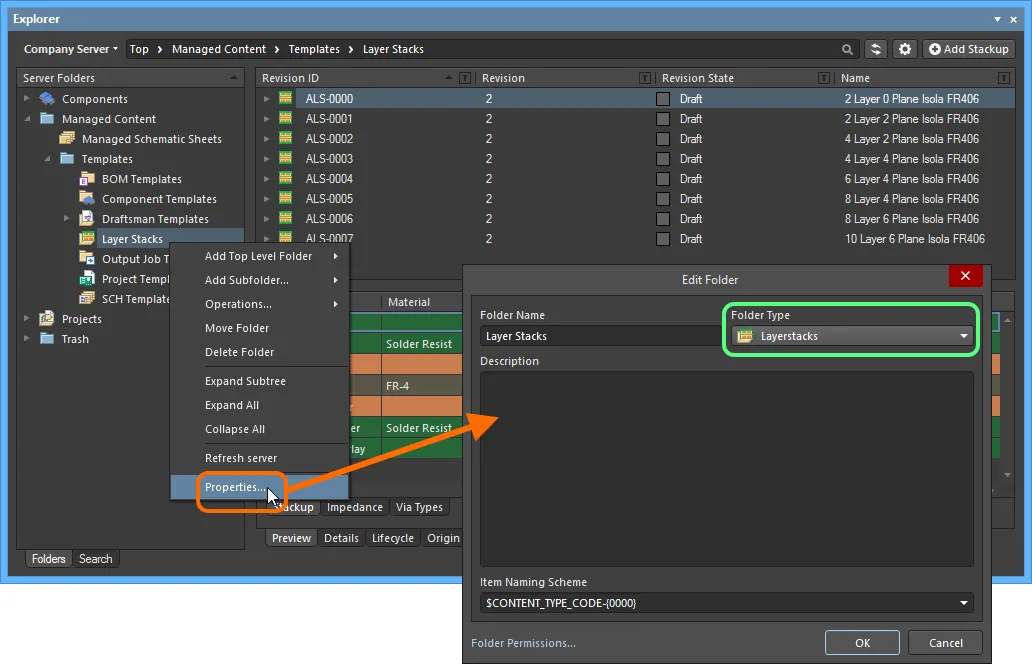Open the Add Subfolder... submenu

pyautogui.click(x=259, y=280)
